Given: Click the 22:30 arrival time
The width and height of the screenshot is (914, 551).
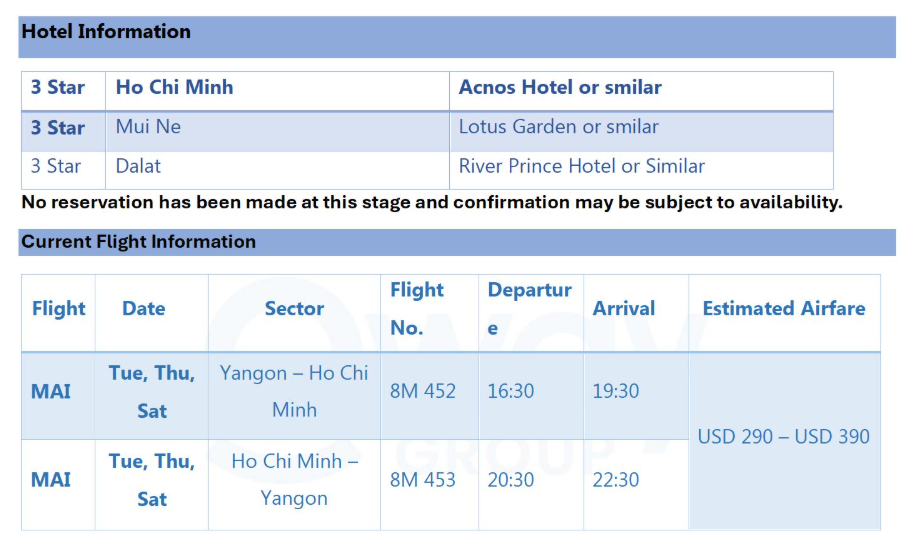Looking at the screenshot, I should click(x=616, y=480).
